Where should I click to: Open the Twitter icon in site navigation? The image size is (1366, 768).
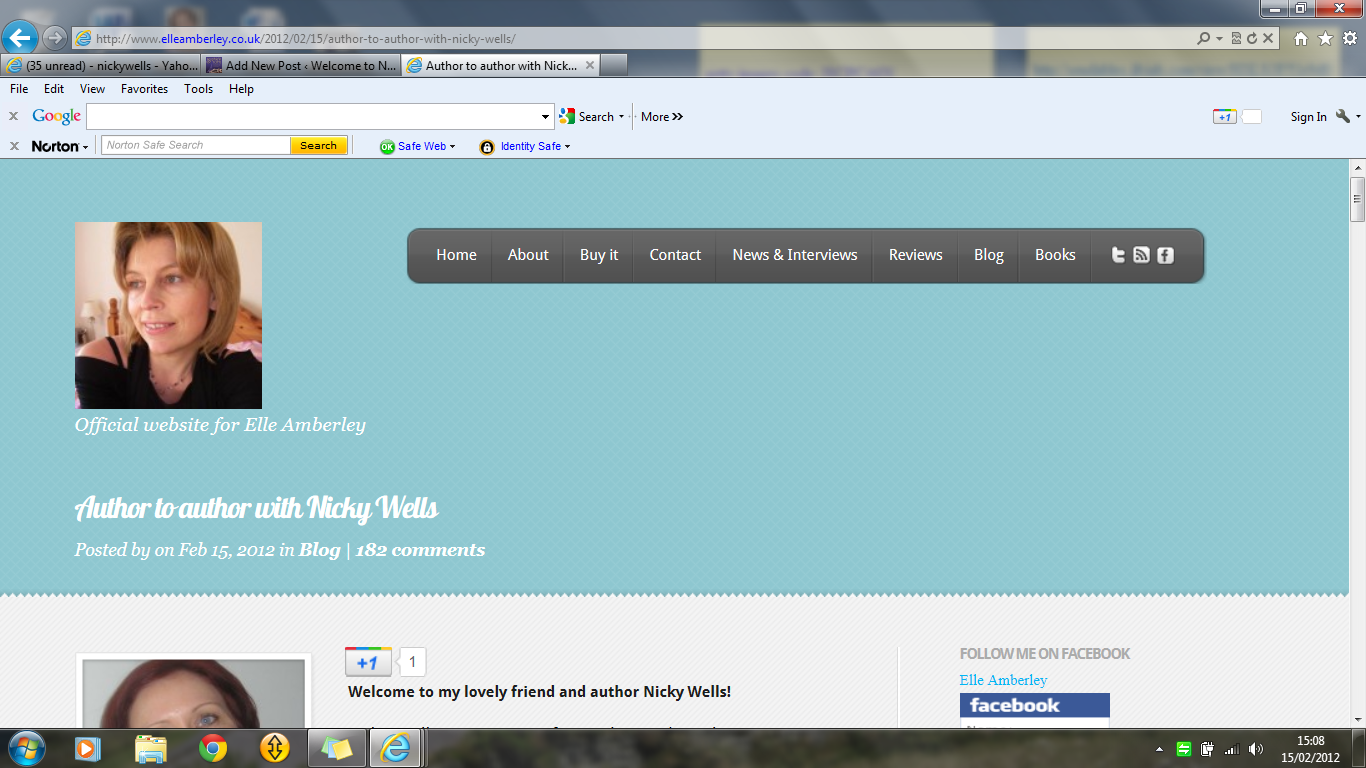coord(1118,255)
